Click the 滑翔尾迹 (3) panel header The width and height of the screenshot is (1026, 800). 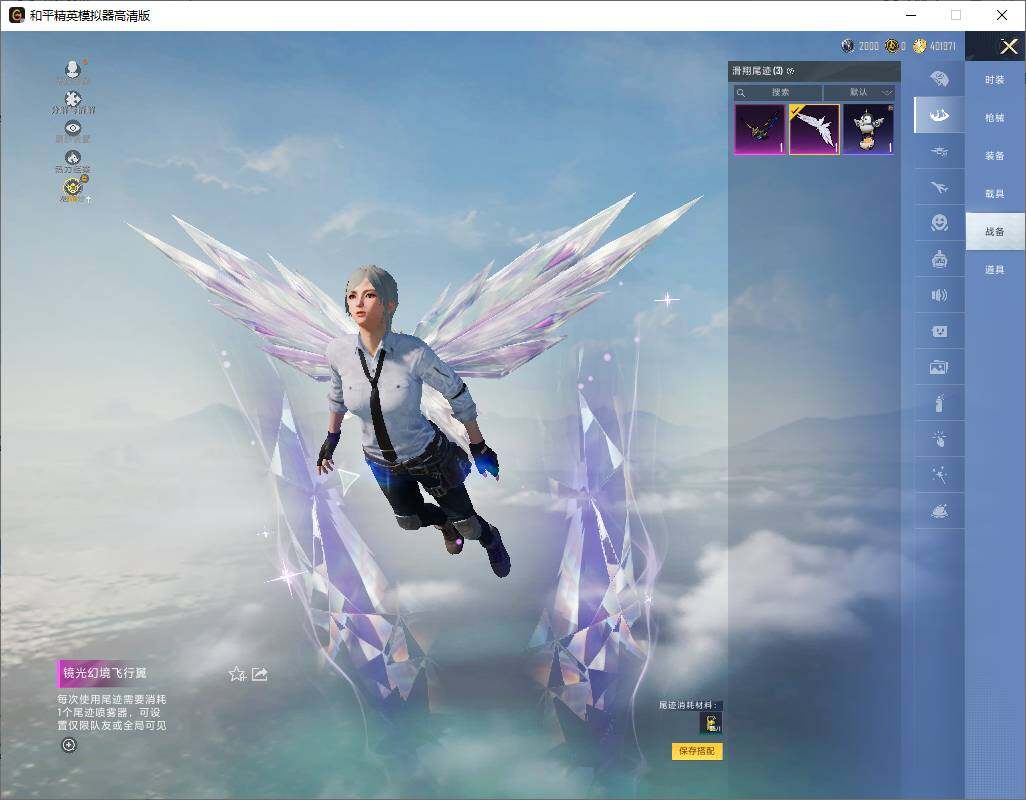814,71
